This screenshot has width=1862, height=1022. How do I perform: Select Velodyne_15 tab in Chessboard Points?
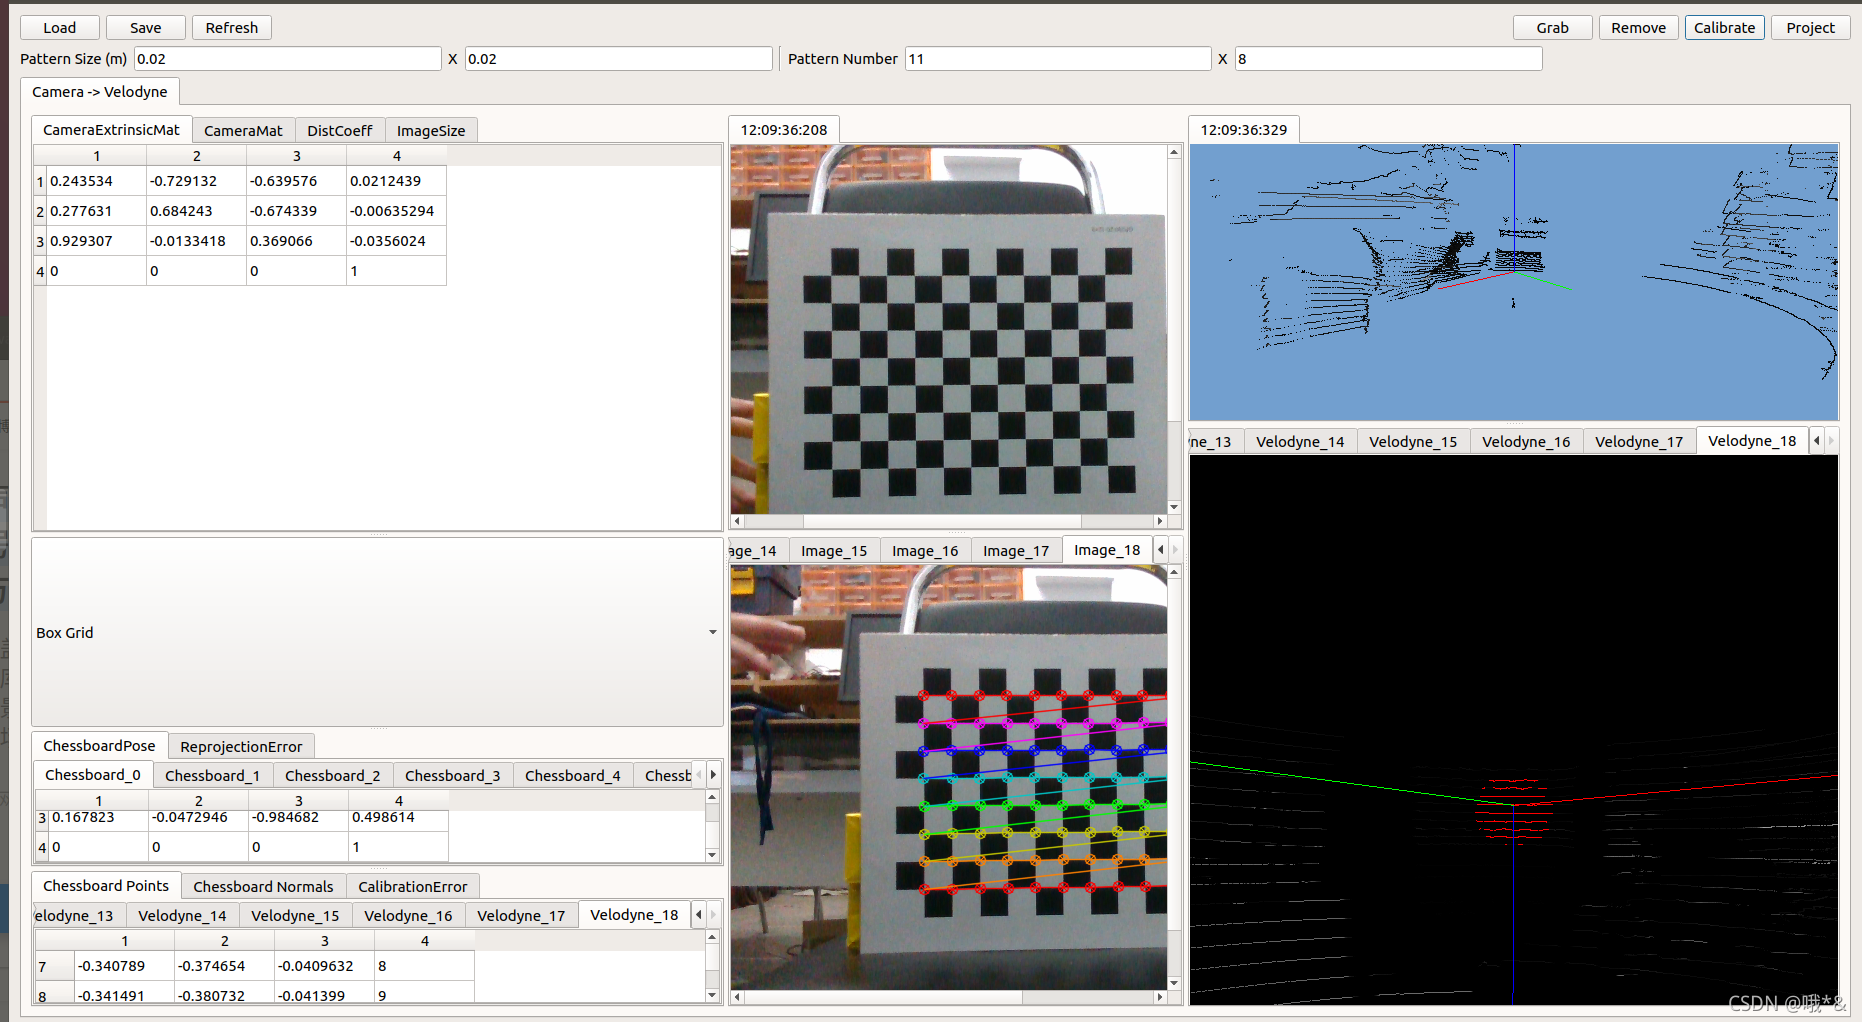coord(295,916)
